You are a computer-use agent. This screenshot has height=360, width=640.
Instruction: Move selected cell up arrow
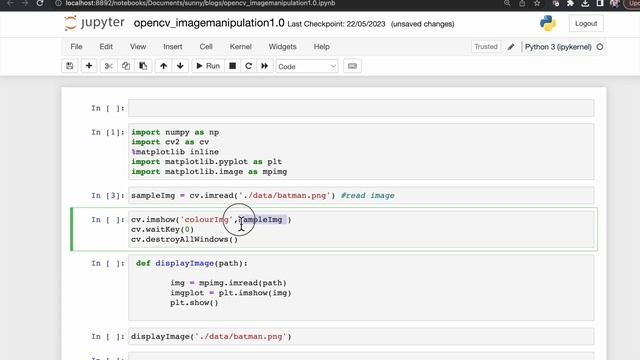(163, 66)
